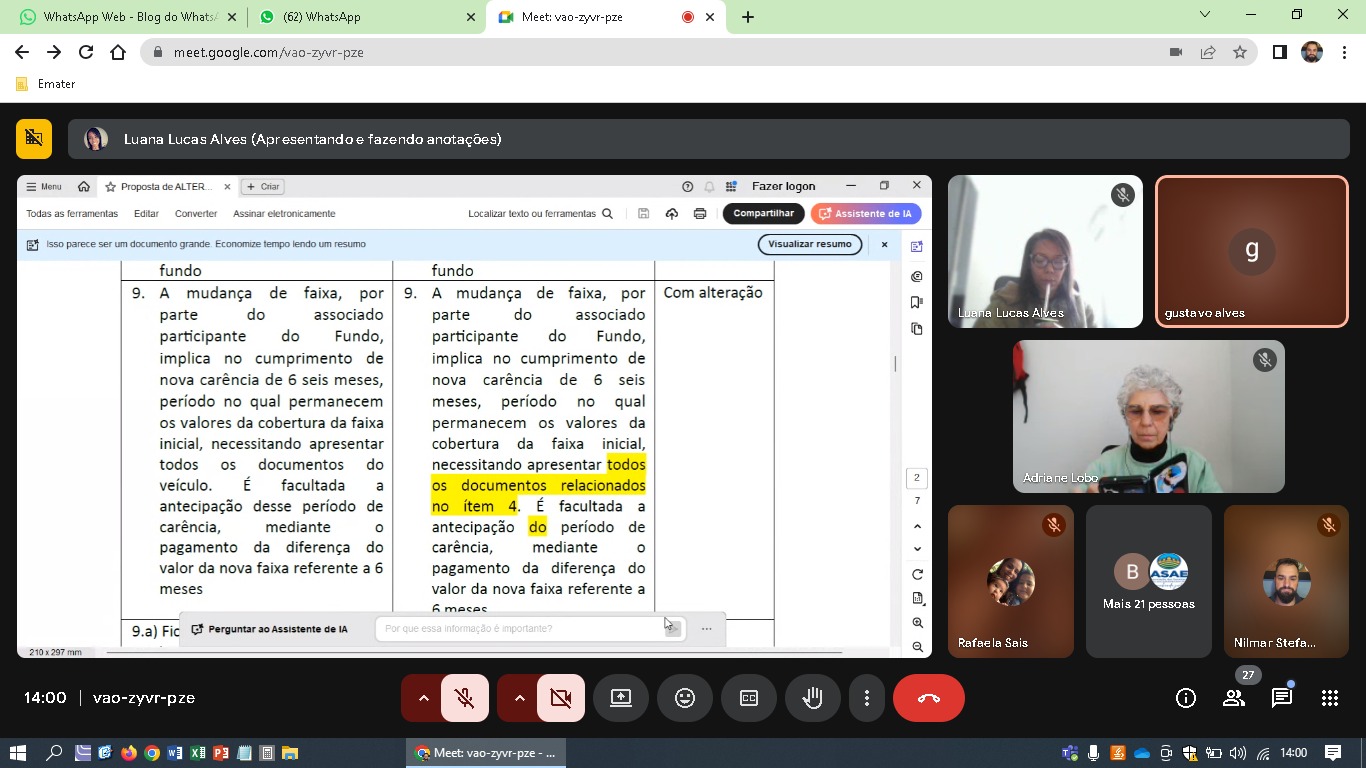Click the present screen icon

pyautogui.click(x=621, y=698)
